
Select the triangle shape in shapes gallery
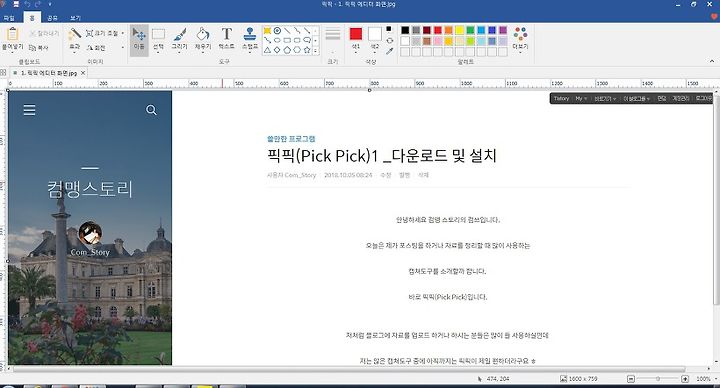tap(267, 50)
